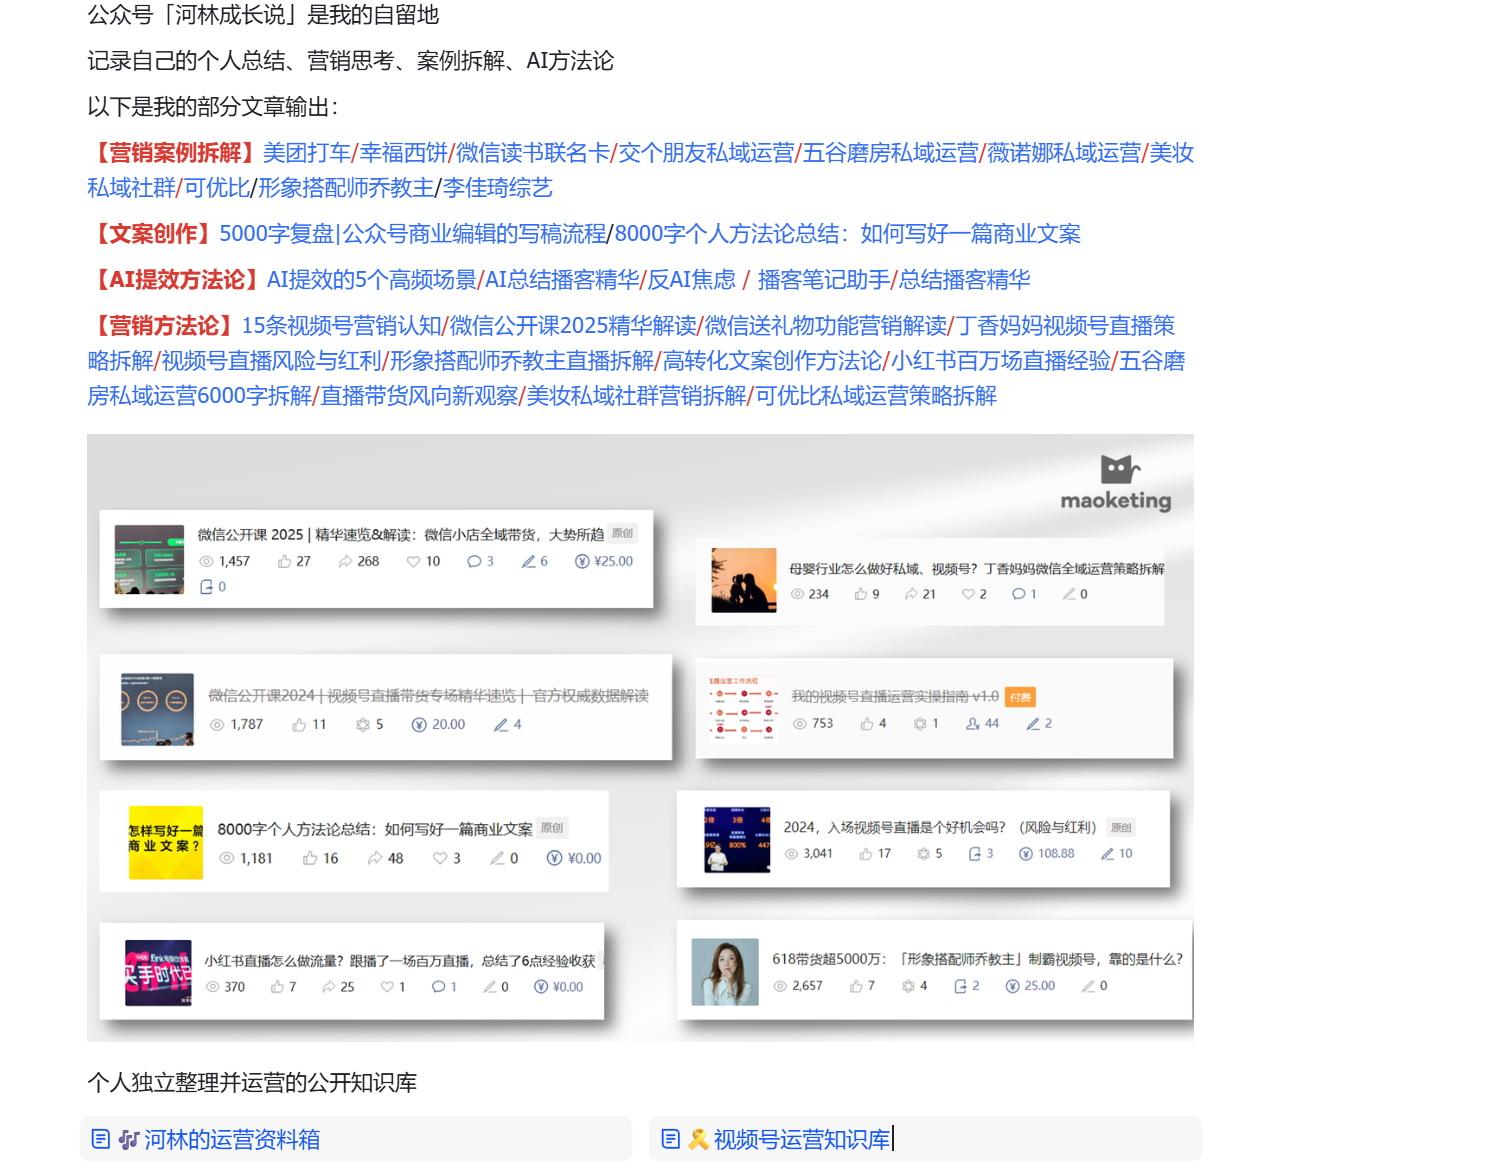Follow the 高转化文案创作方法论 link
The image size is (1499, 1176).
pyautogui.click(x=773, y=361)
